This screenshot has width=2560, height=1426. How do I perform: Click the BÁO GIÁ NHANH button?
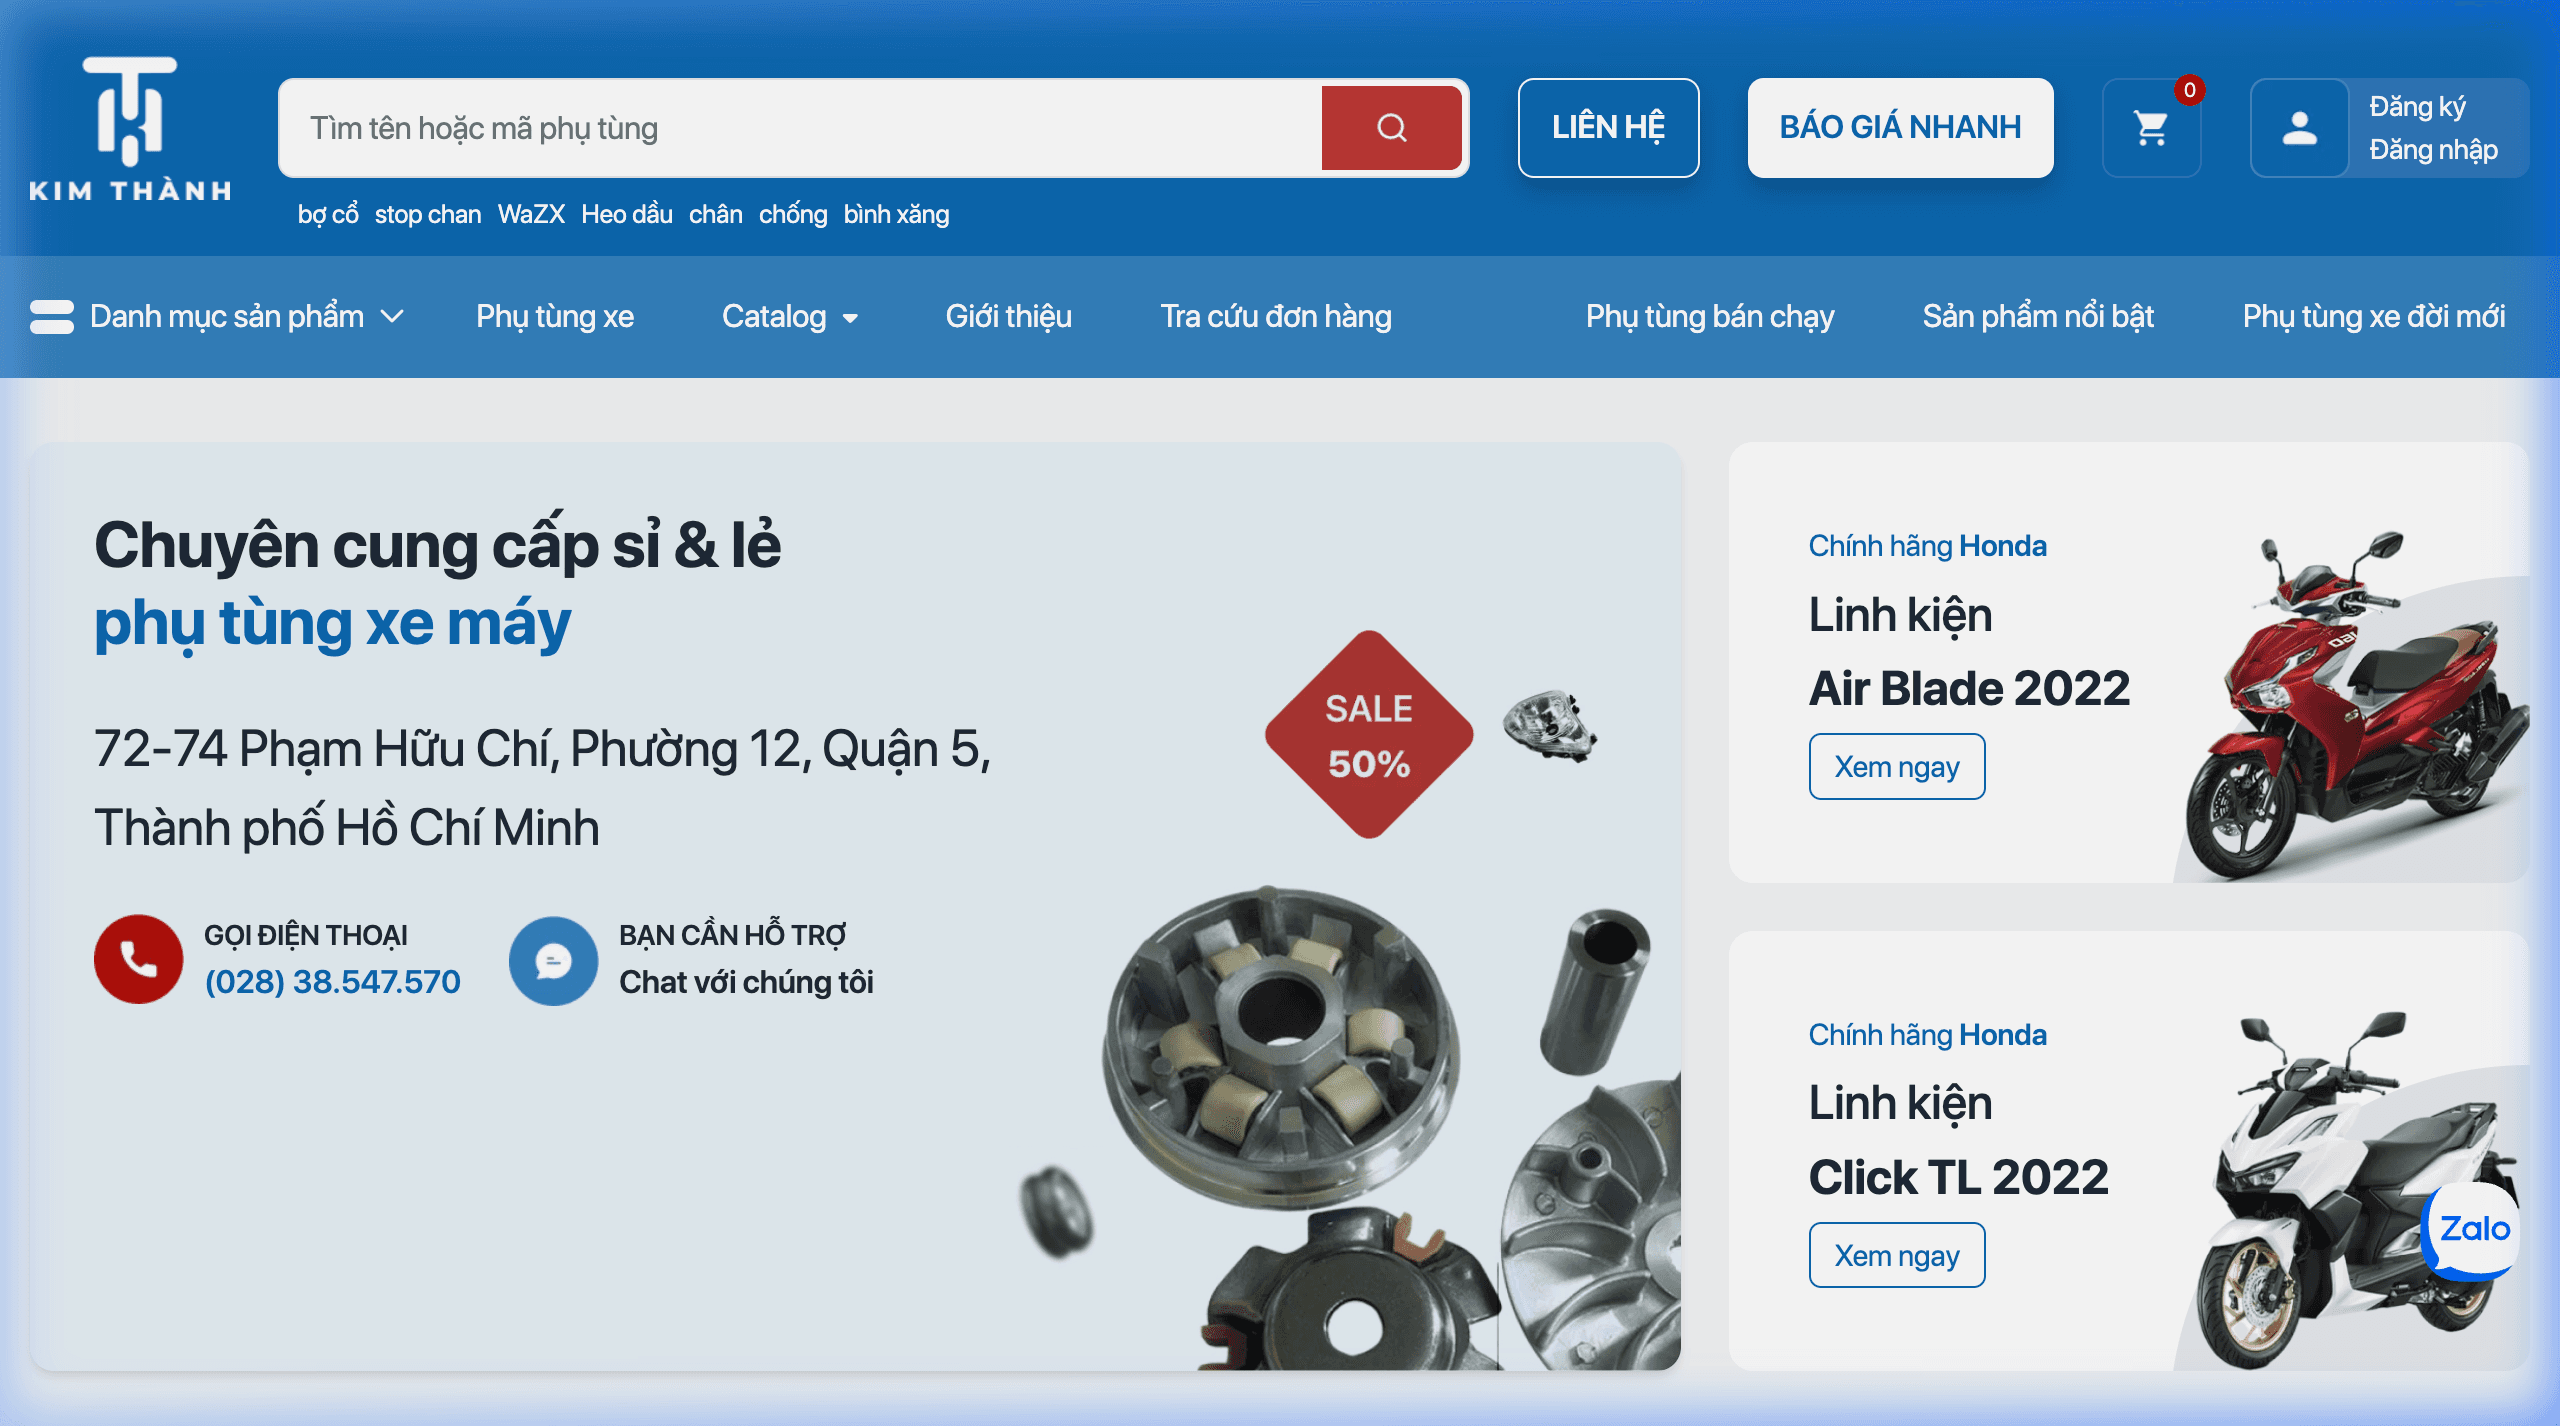coord(1900,128)
